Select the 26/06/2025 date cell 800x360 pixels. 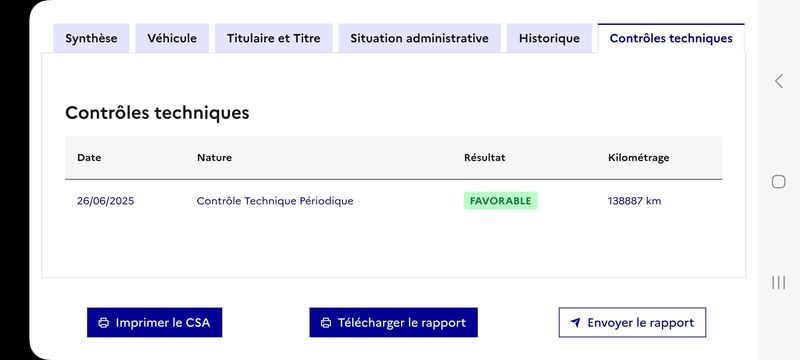(x=106, y=201)
